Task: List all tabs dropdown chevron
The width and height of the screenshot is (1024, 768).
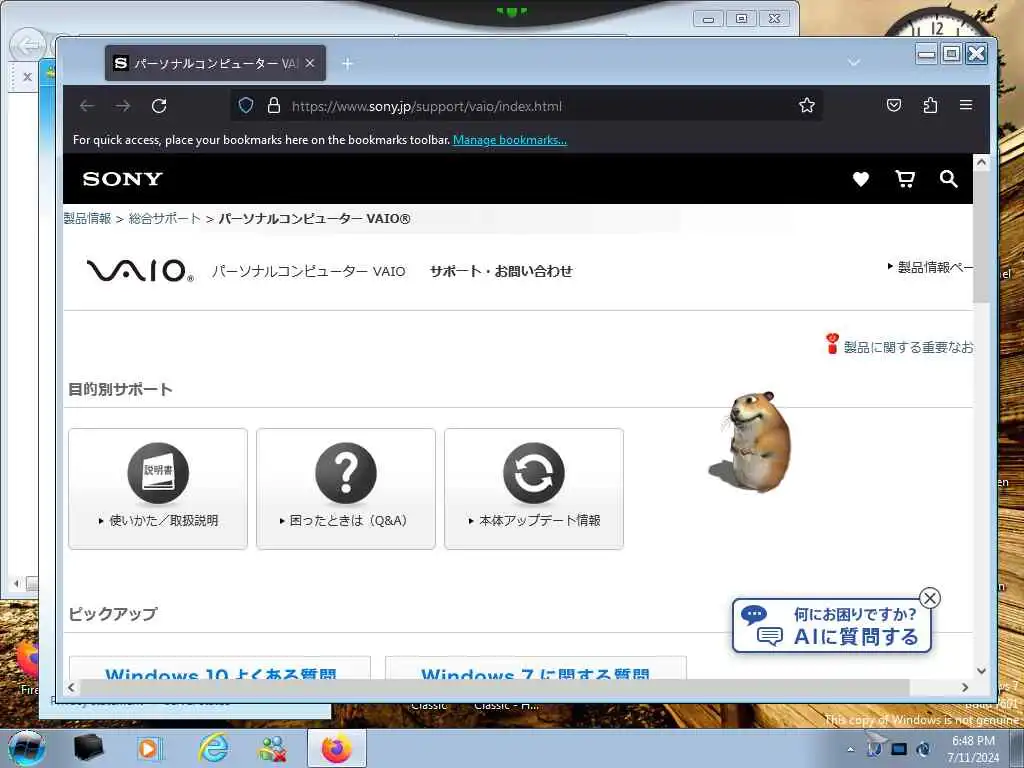Action: click(854, 63)
